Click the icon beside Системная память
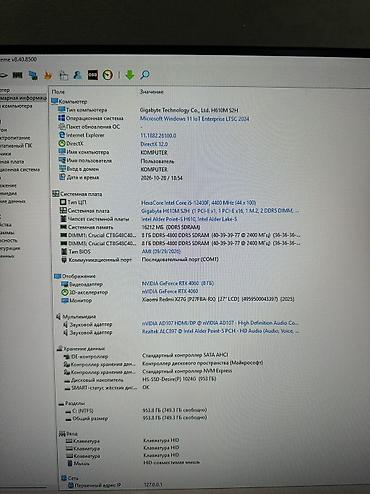This screenshot has height=494, width=370. coord(63,227)
